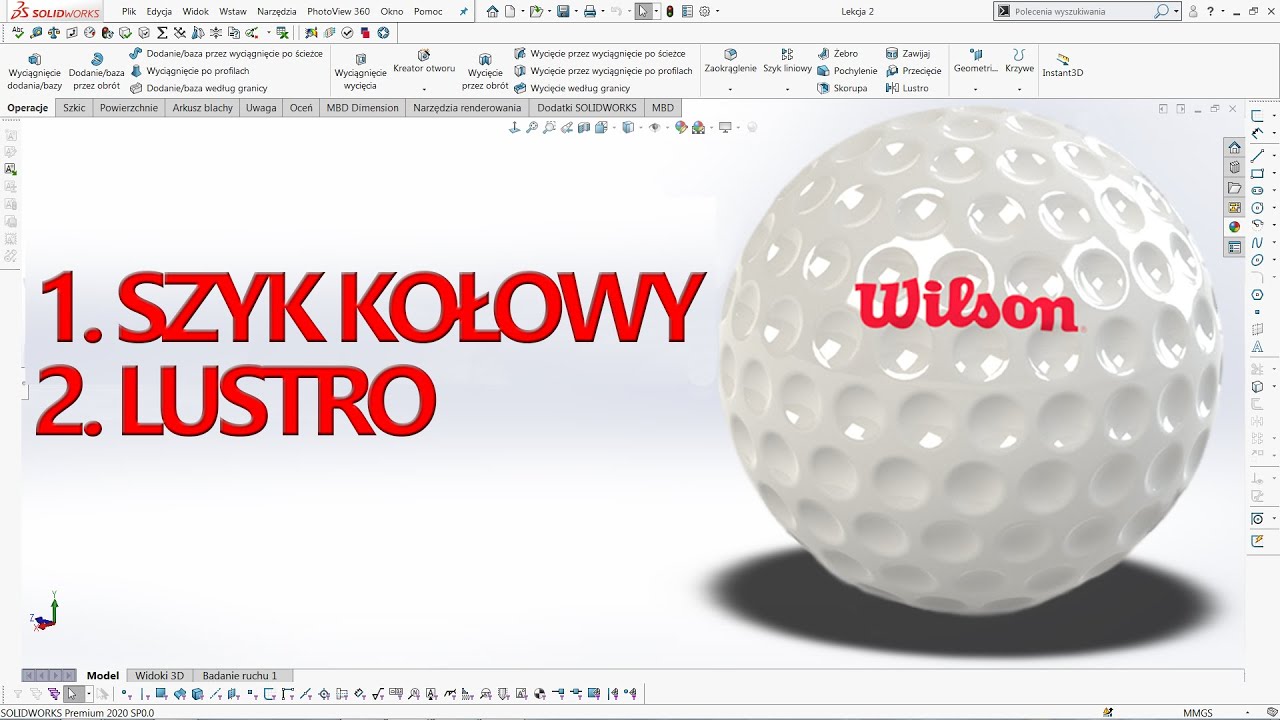Open the Badanie ruchu 1 tab
Screen dimensions: 1280x720
click(240, 675)
